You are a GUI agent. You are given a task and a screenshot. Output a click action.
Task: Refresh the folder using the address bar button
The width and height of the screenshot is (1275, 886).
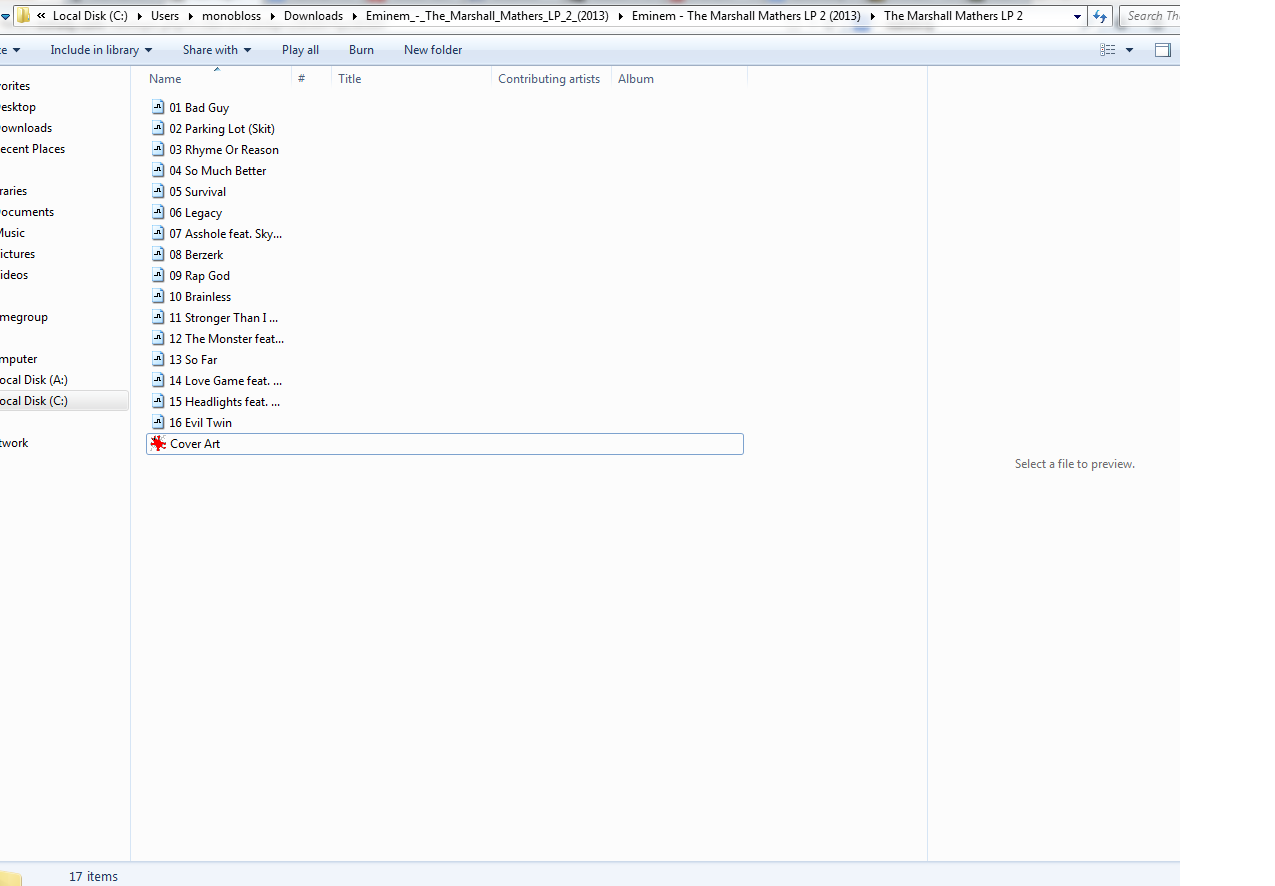[1100, 16]
